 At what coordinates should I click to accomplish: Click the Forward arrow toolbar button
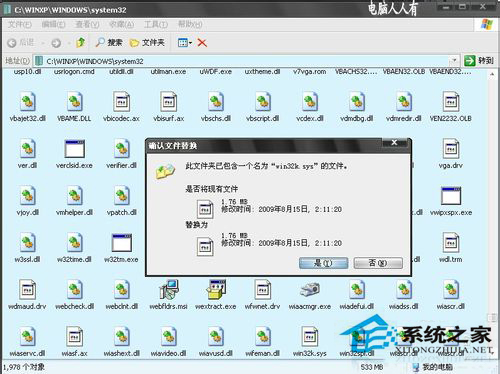click(x=56, y=43)
